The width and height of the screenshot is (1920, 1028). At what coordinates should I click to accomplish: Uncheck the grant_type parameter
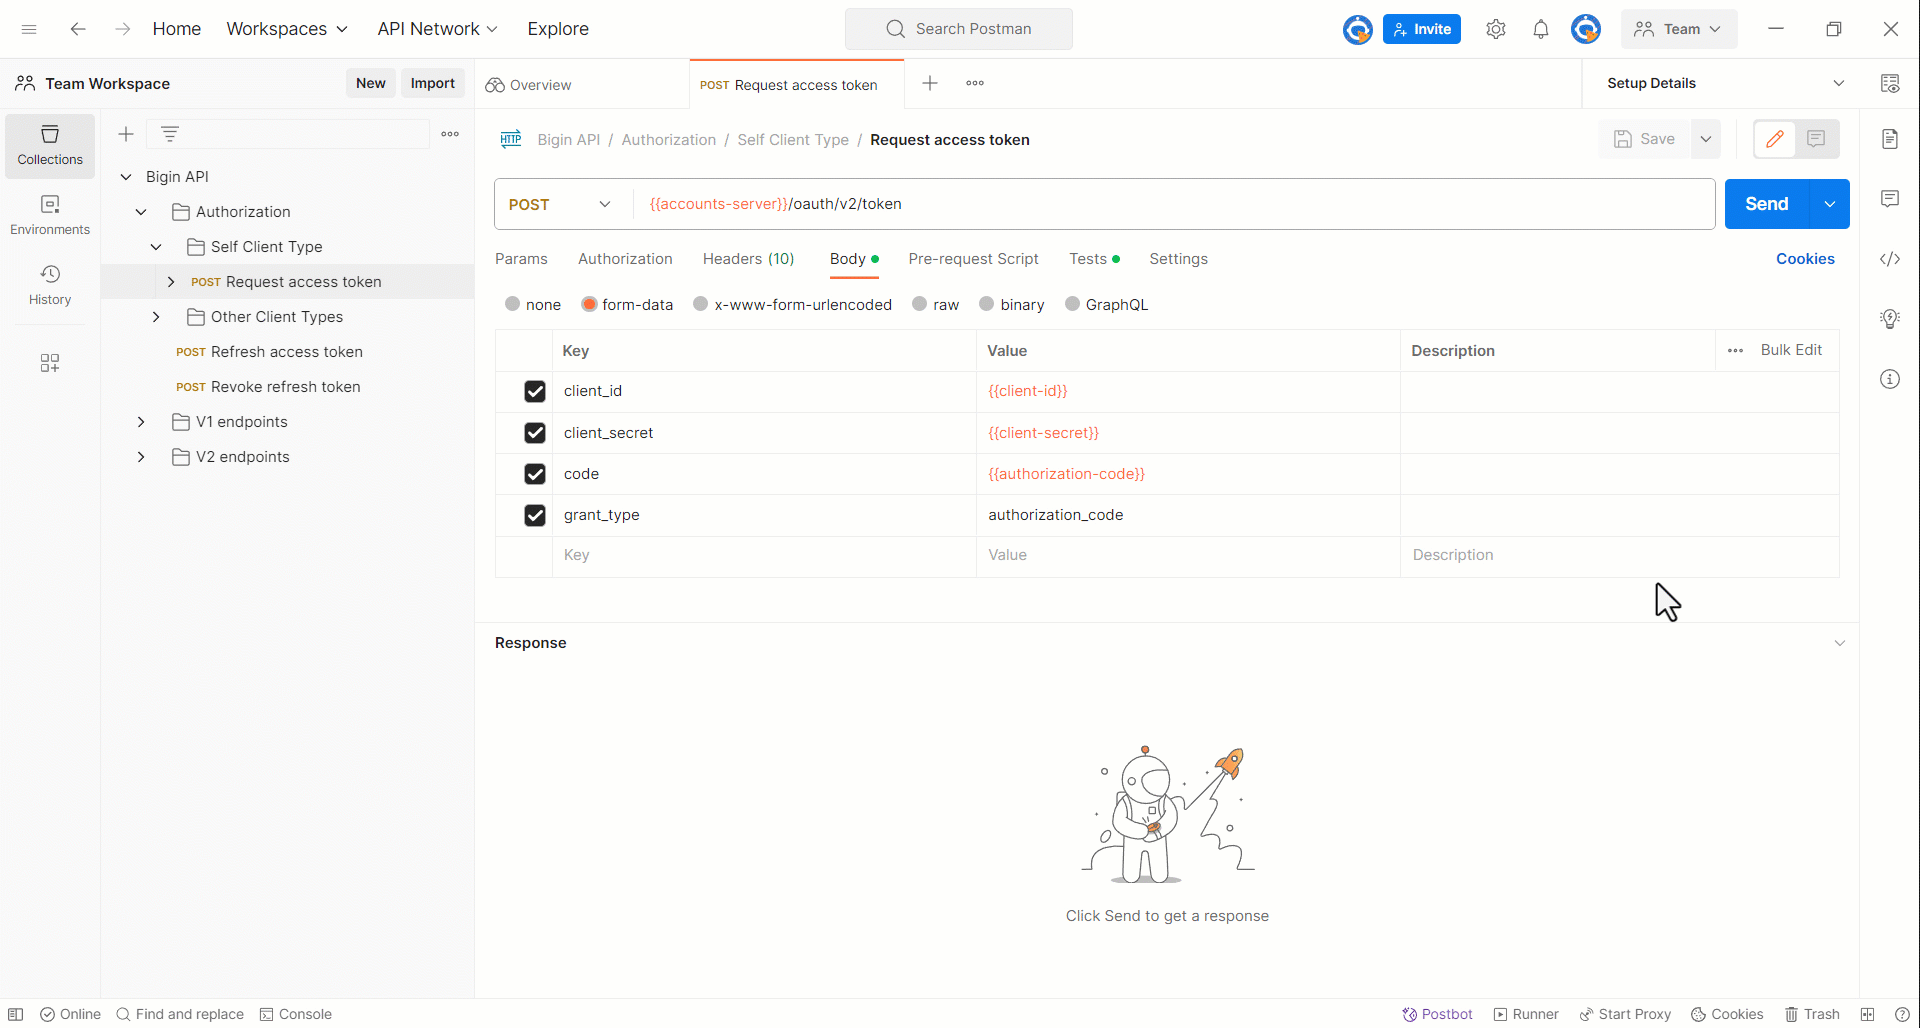(x=535, y=515)
